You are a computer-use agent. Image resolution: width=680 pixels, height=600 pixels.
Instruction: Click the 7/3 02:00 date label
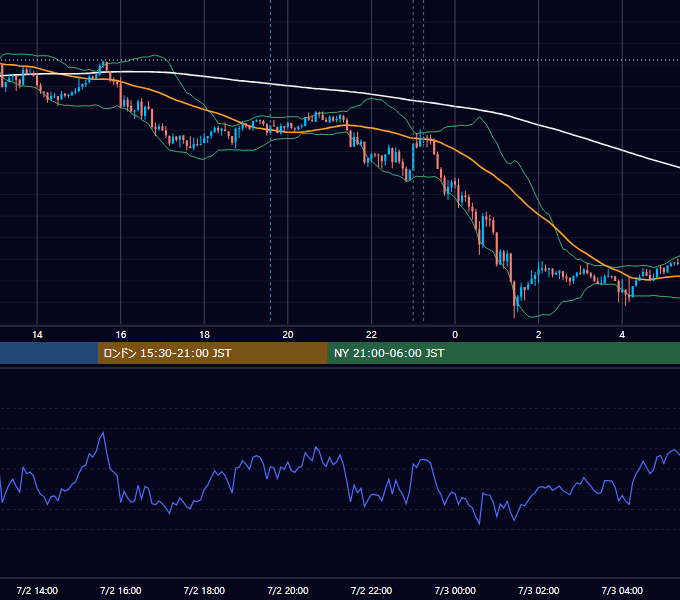pos(539,590)
